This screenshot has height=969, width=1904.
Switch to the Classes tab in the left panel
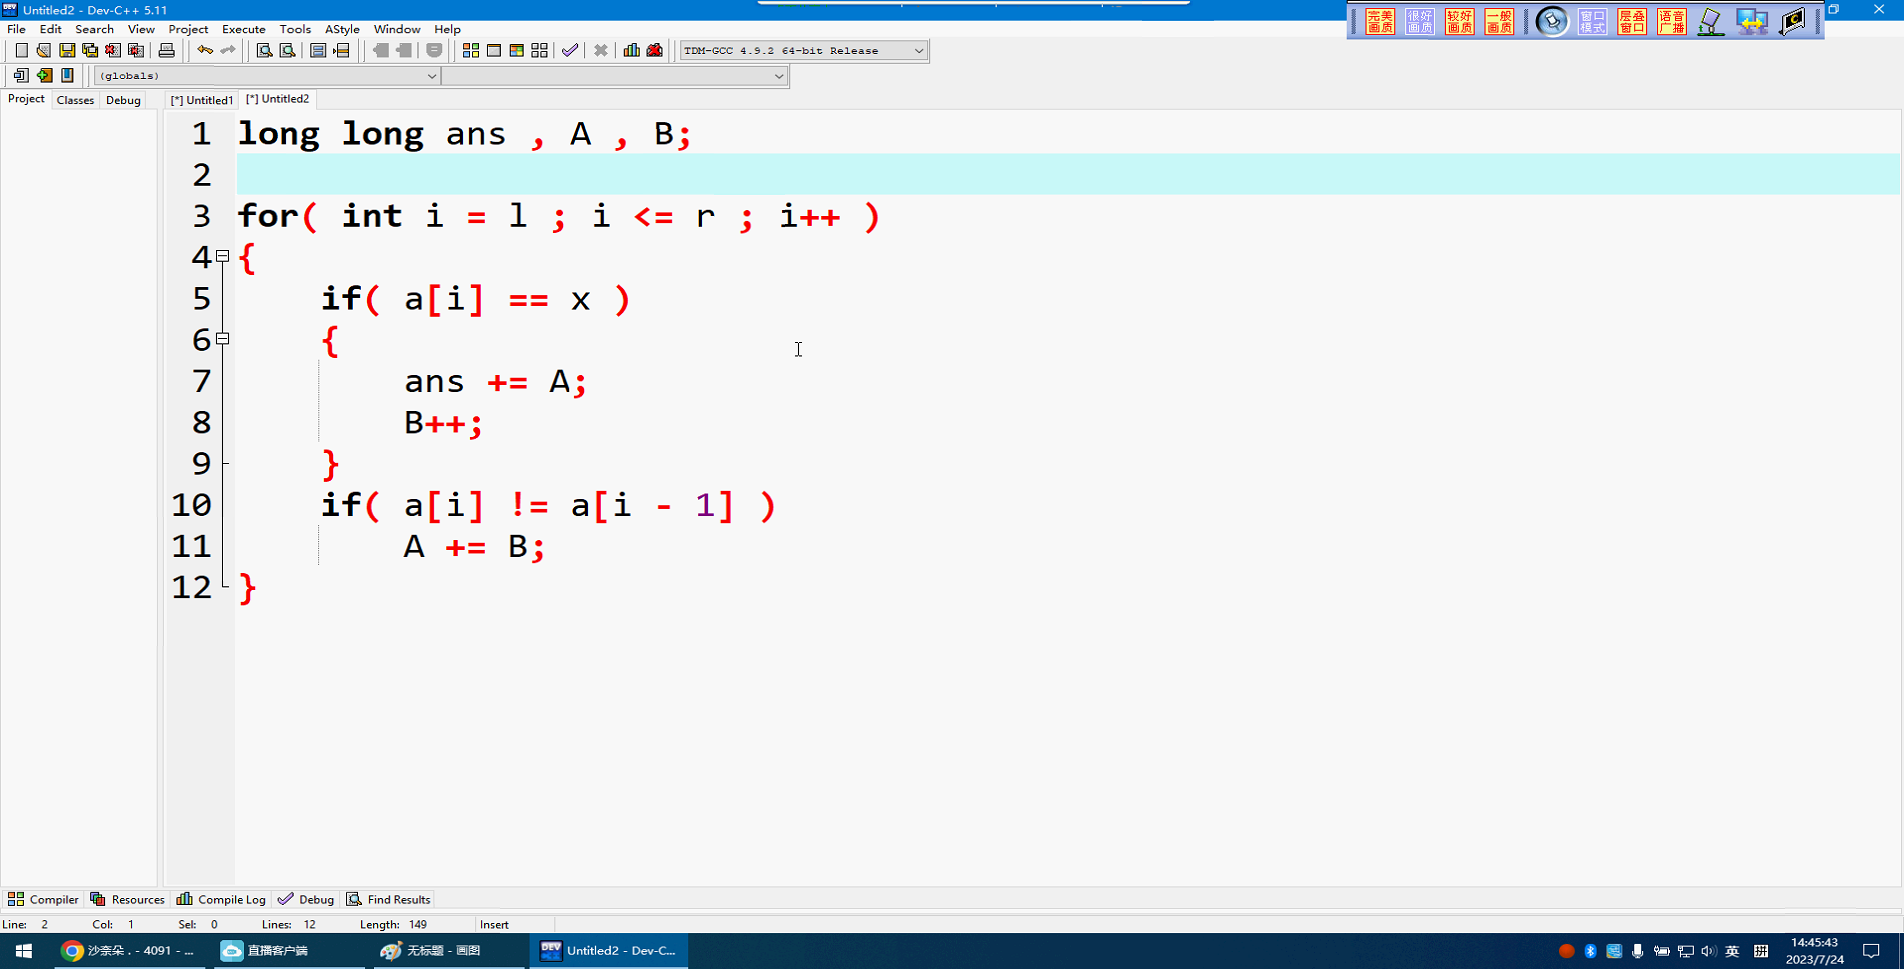75,100
